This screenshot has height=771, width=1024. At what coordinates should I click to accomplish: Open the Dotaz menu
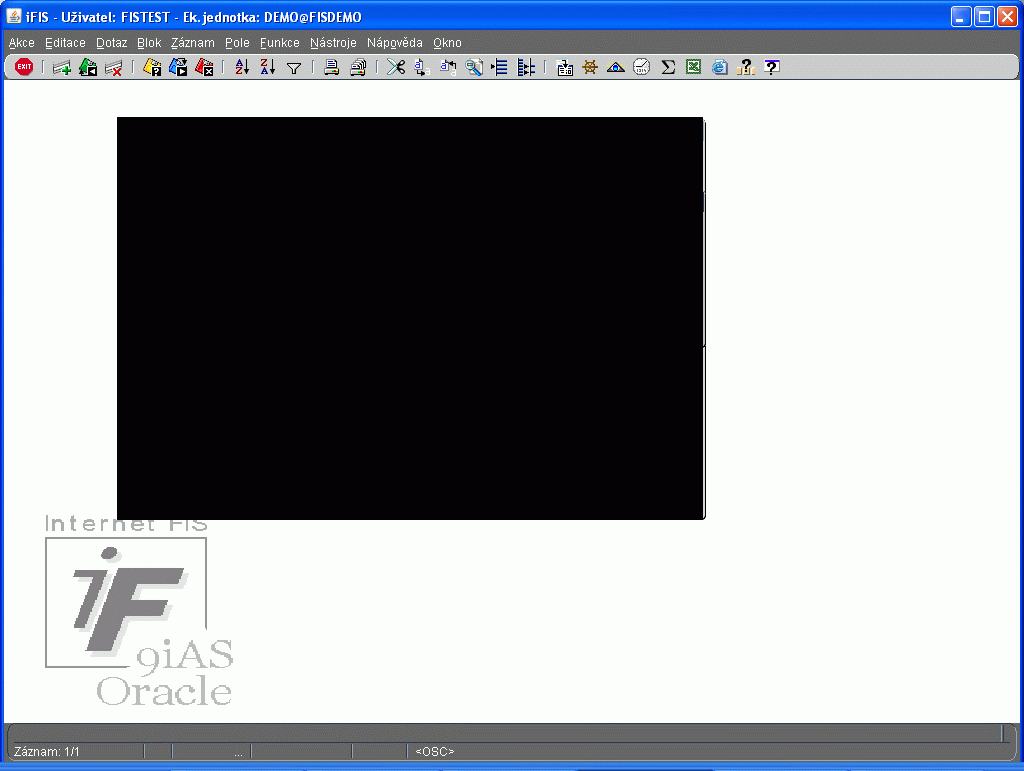[112, 43]
